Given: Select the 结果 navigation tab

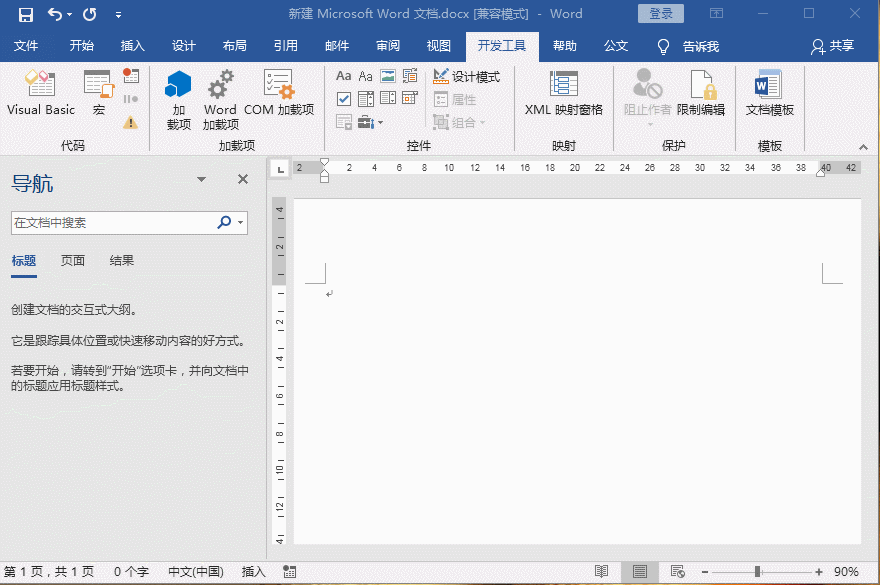Looking at the screenshot, I should (x=122, y=260).
